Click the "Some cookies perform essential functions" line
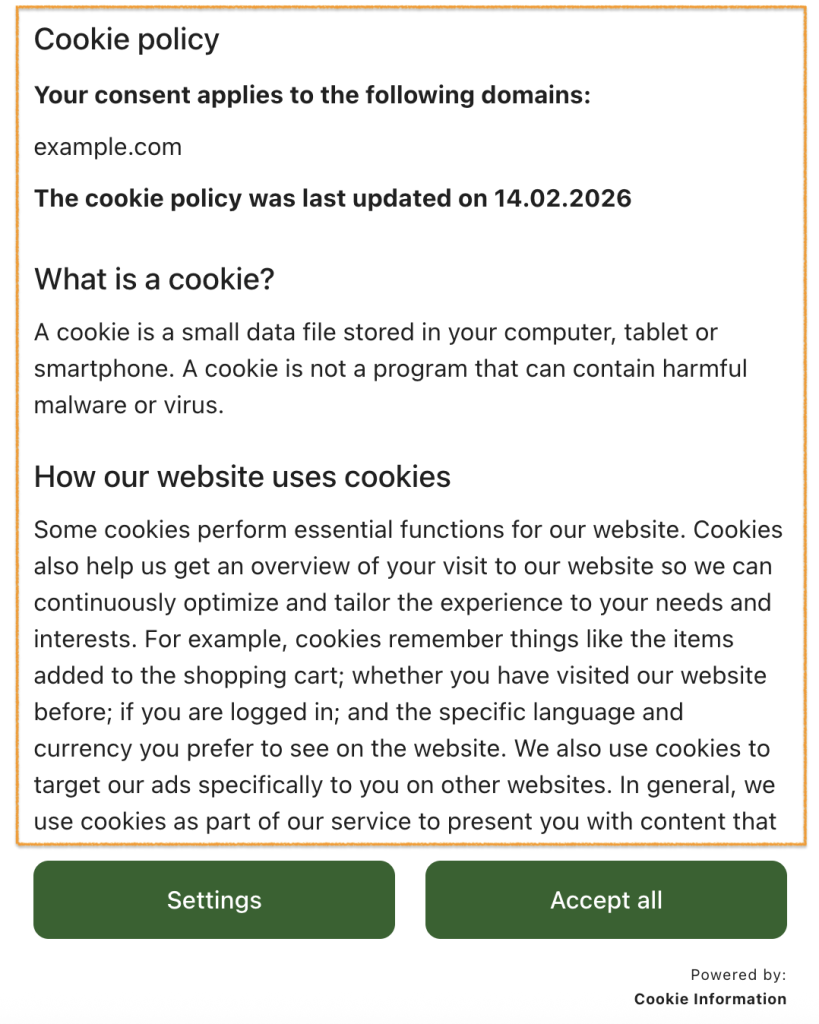Image resolution: width=819 pixels, height=1024 pixels. (x=408, y=530)
